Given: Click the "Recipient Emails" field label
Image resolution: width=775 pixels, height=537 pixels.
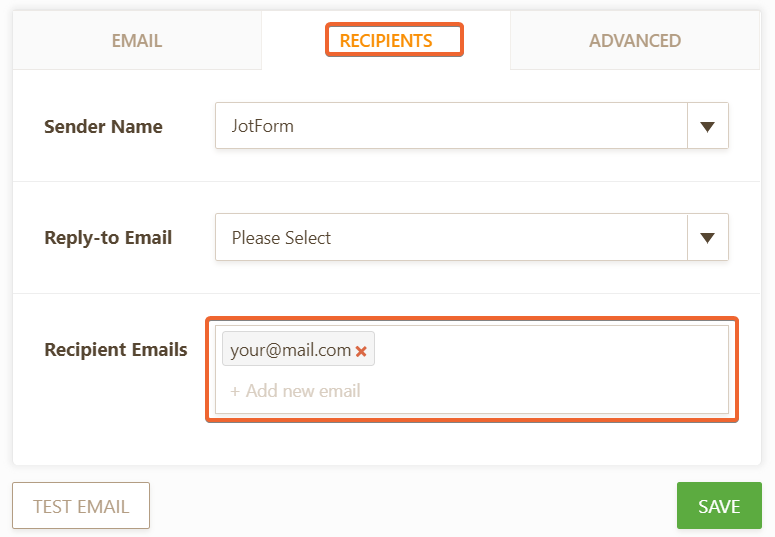Looking at the screenshot, I should coord(116,350).
